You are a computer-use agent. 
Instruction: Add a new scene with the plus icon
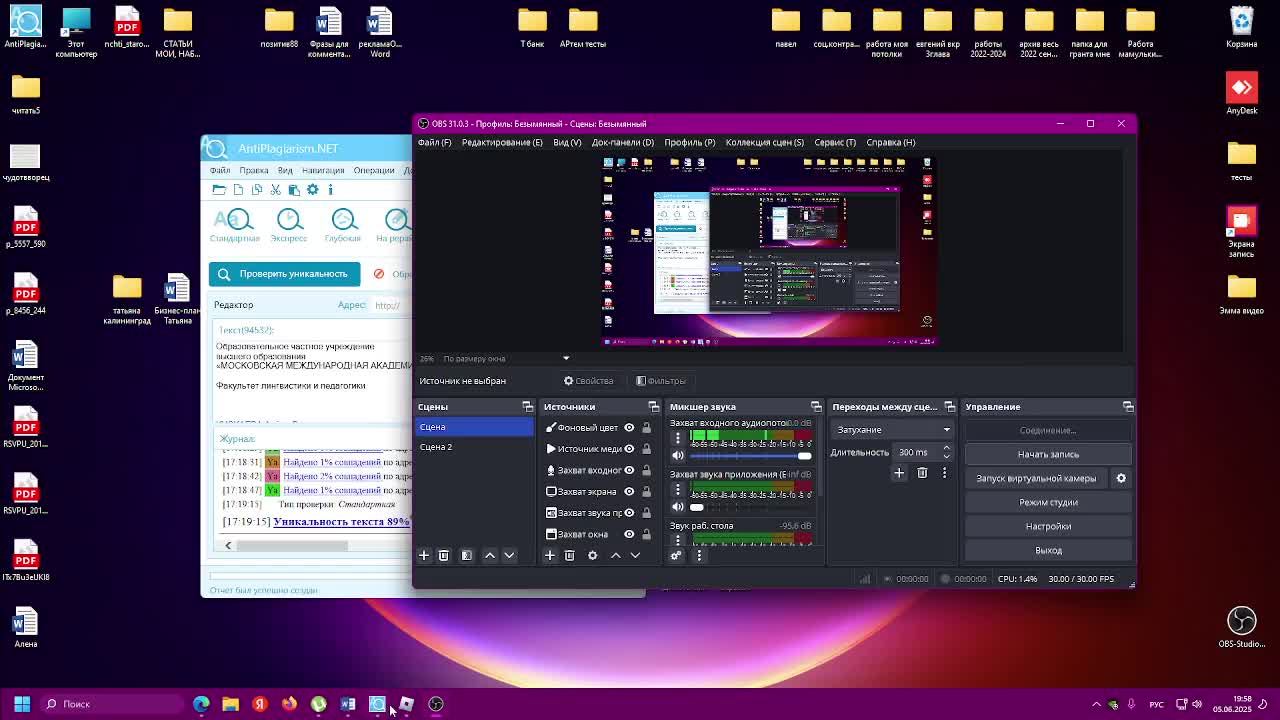tap(424, 555)
